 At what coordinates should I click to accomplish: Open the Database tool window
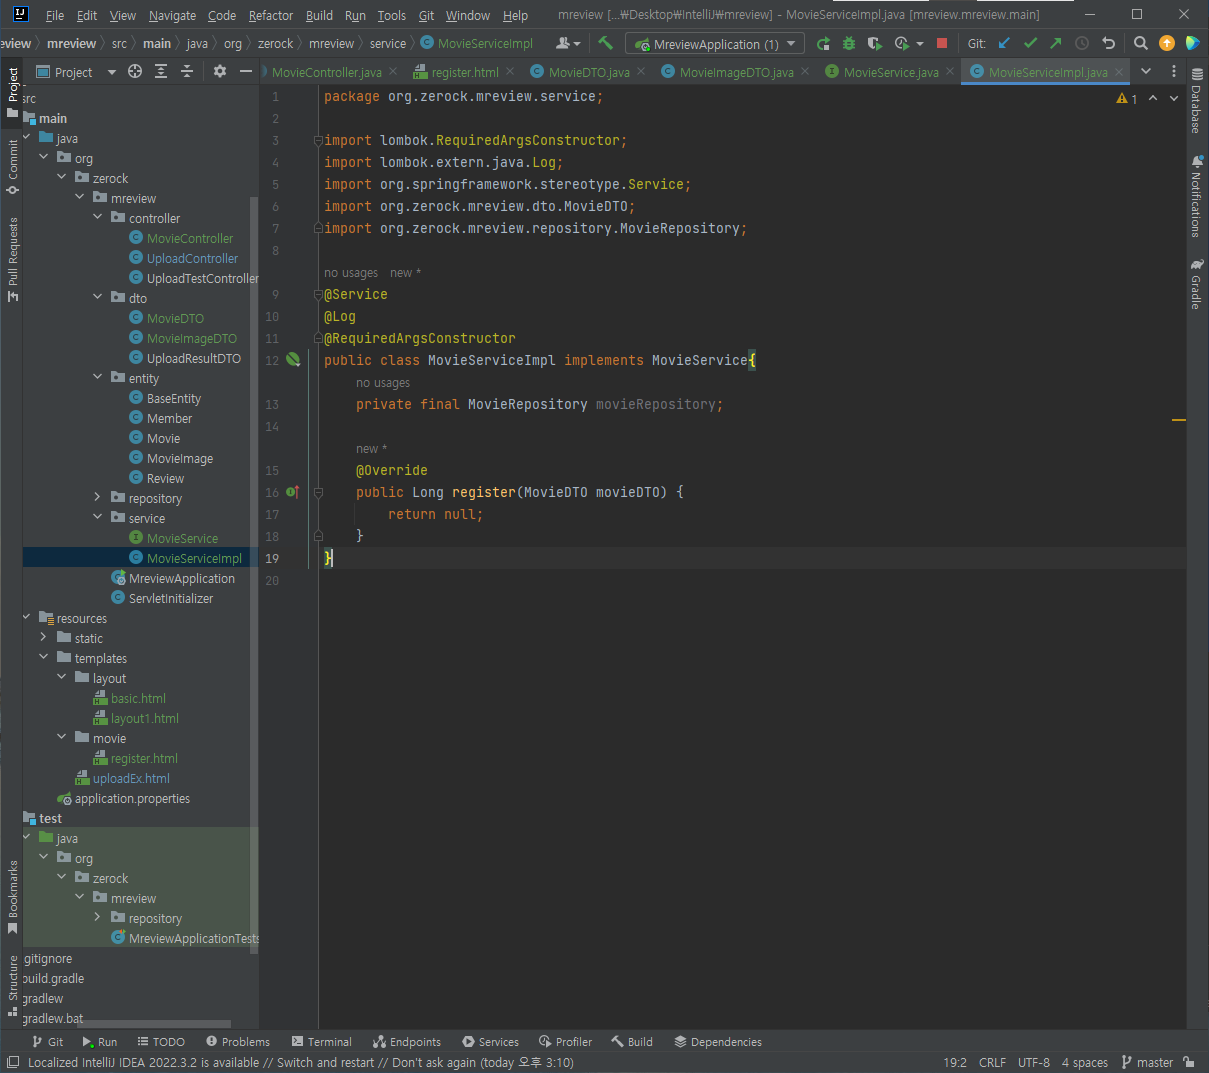point(1196,100)
